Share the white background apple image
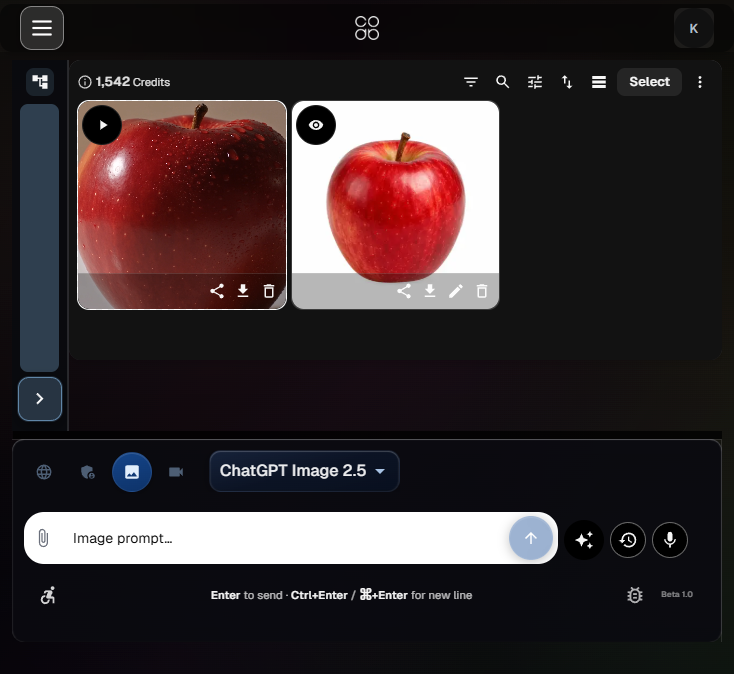Viewport: 734px width, 674px height. 404,291
